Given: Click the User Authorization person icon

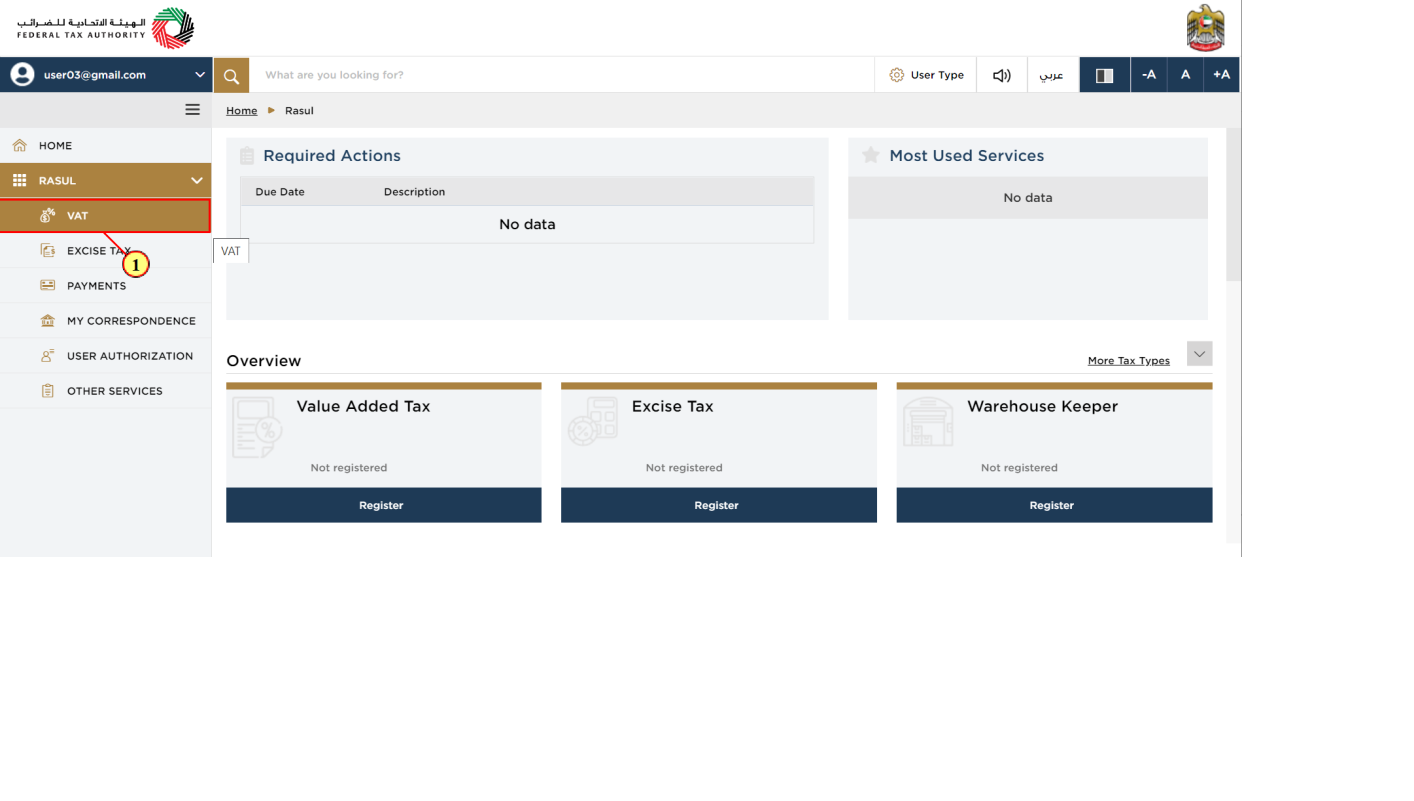Looking at the screenshot, I should (47, 356).
